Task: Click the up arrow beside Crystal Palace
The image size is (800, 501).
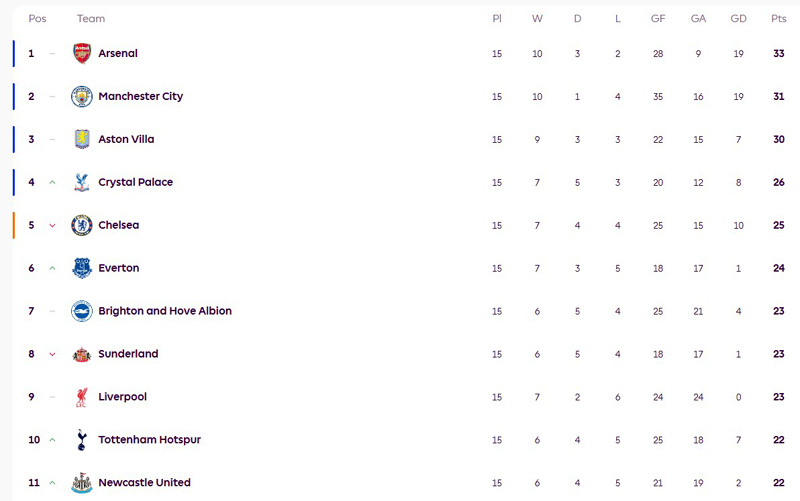Action: pos(52,183)
